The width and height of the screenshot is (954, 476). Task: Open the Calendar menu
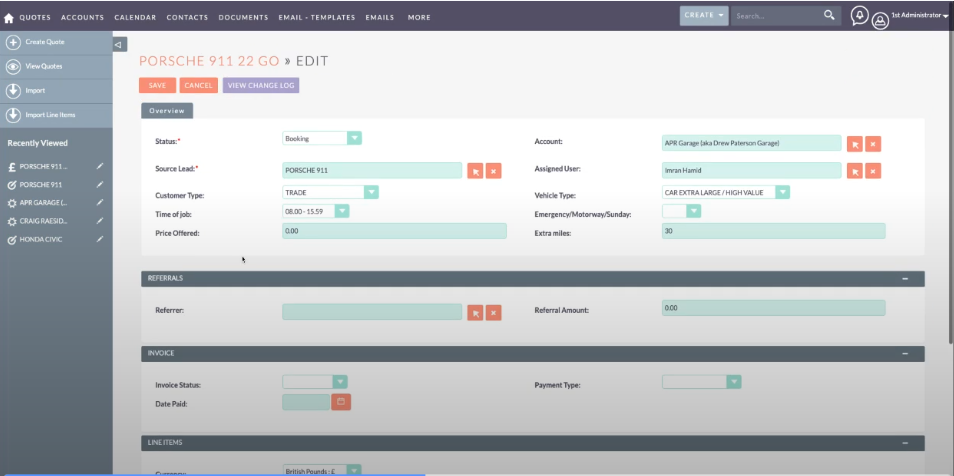135,17
